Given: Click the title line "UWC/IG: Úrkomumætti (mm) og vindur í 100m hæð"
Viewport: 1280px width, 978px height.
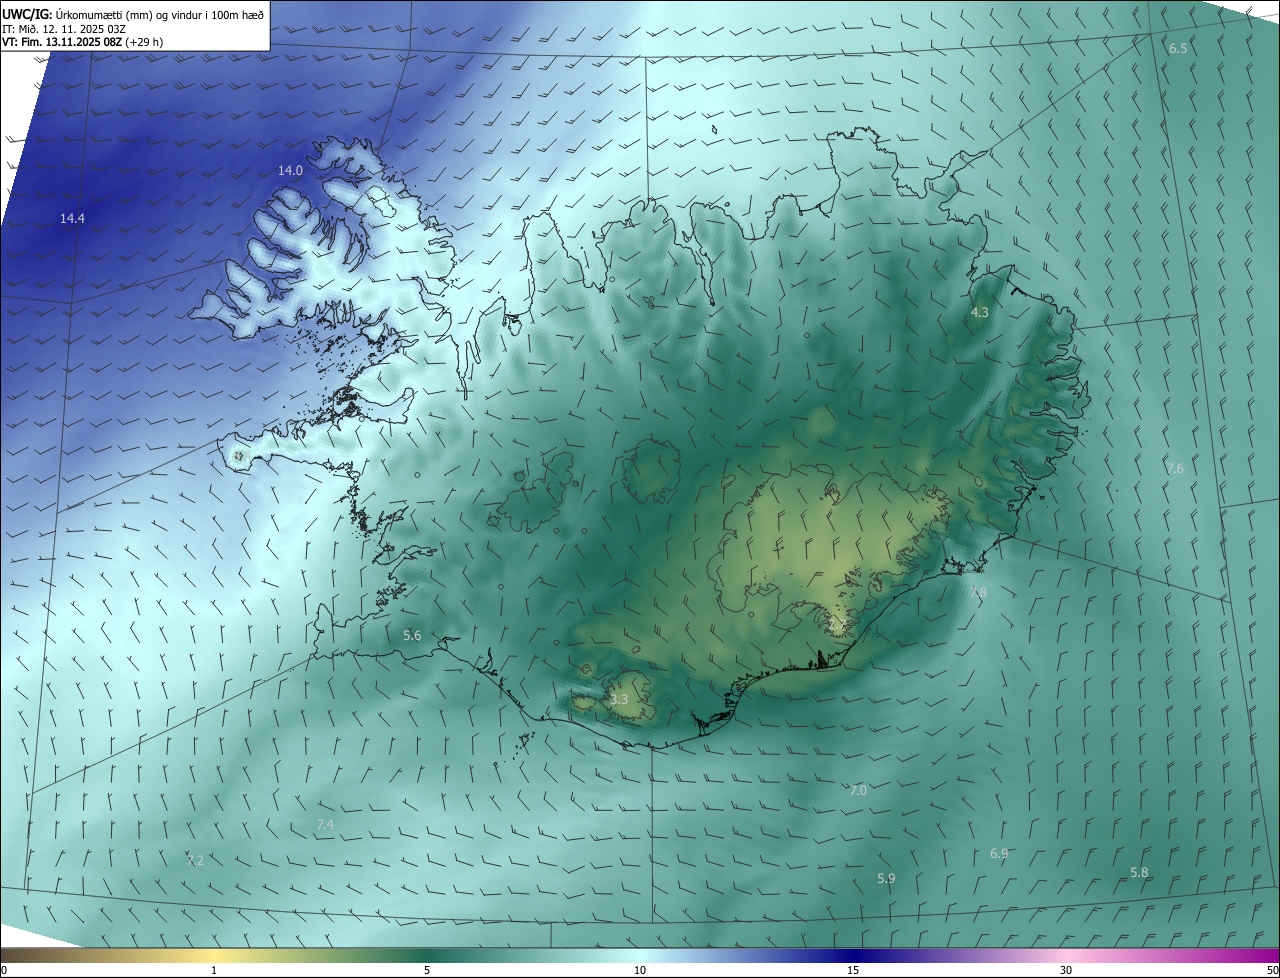Looking at the screenshot, I should pos(133,14).
